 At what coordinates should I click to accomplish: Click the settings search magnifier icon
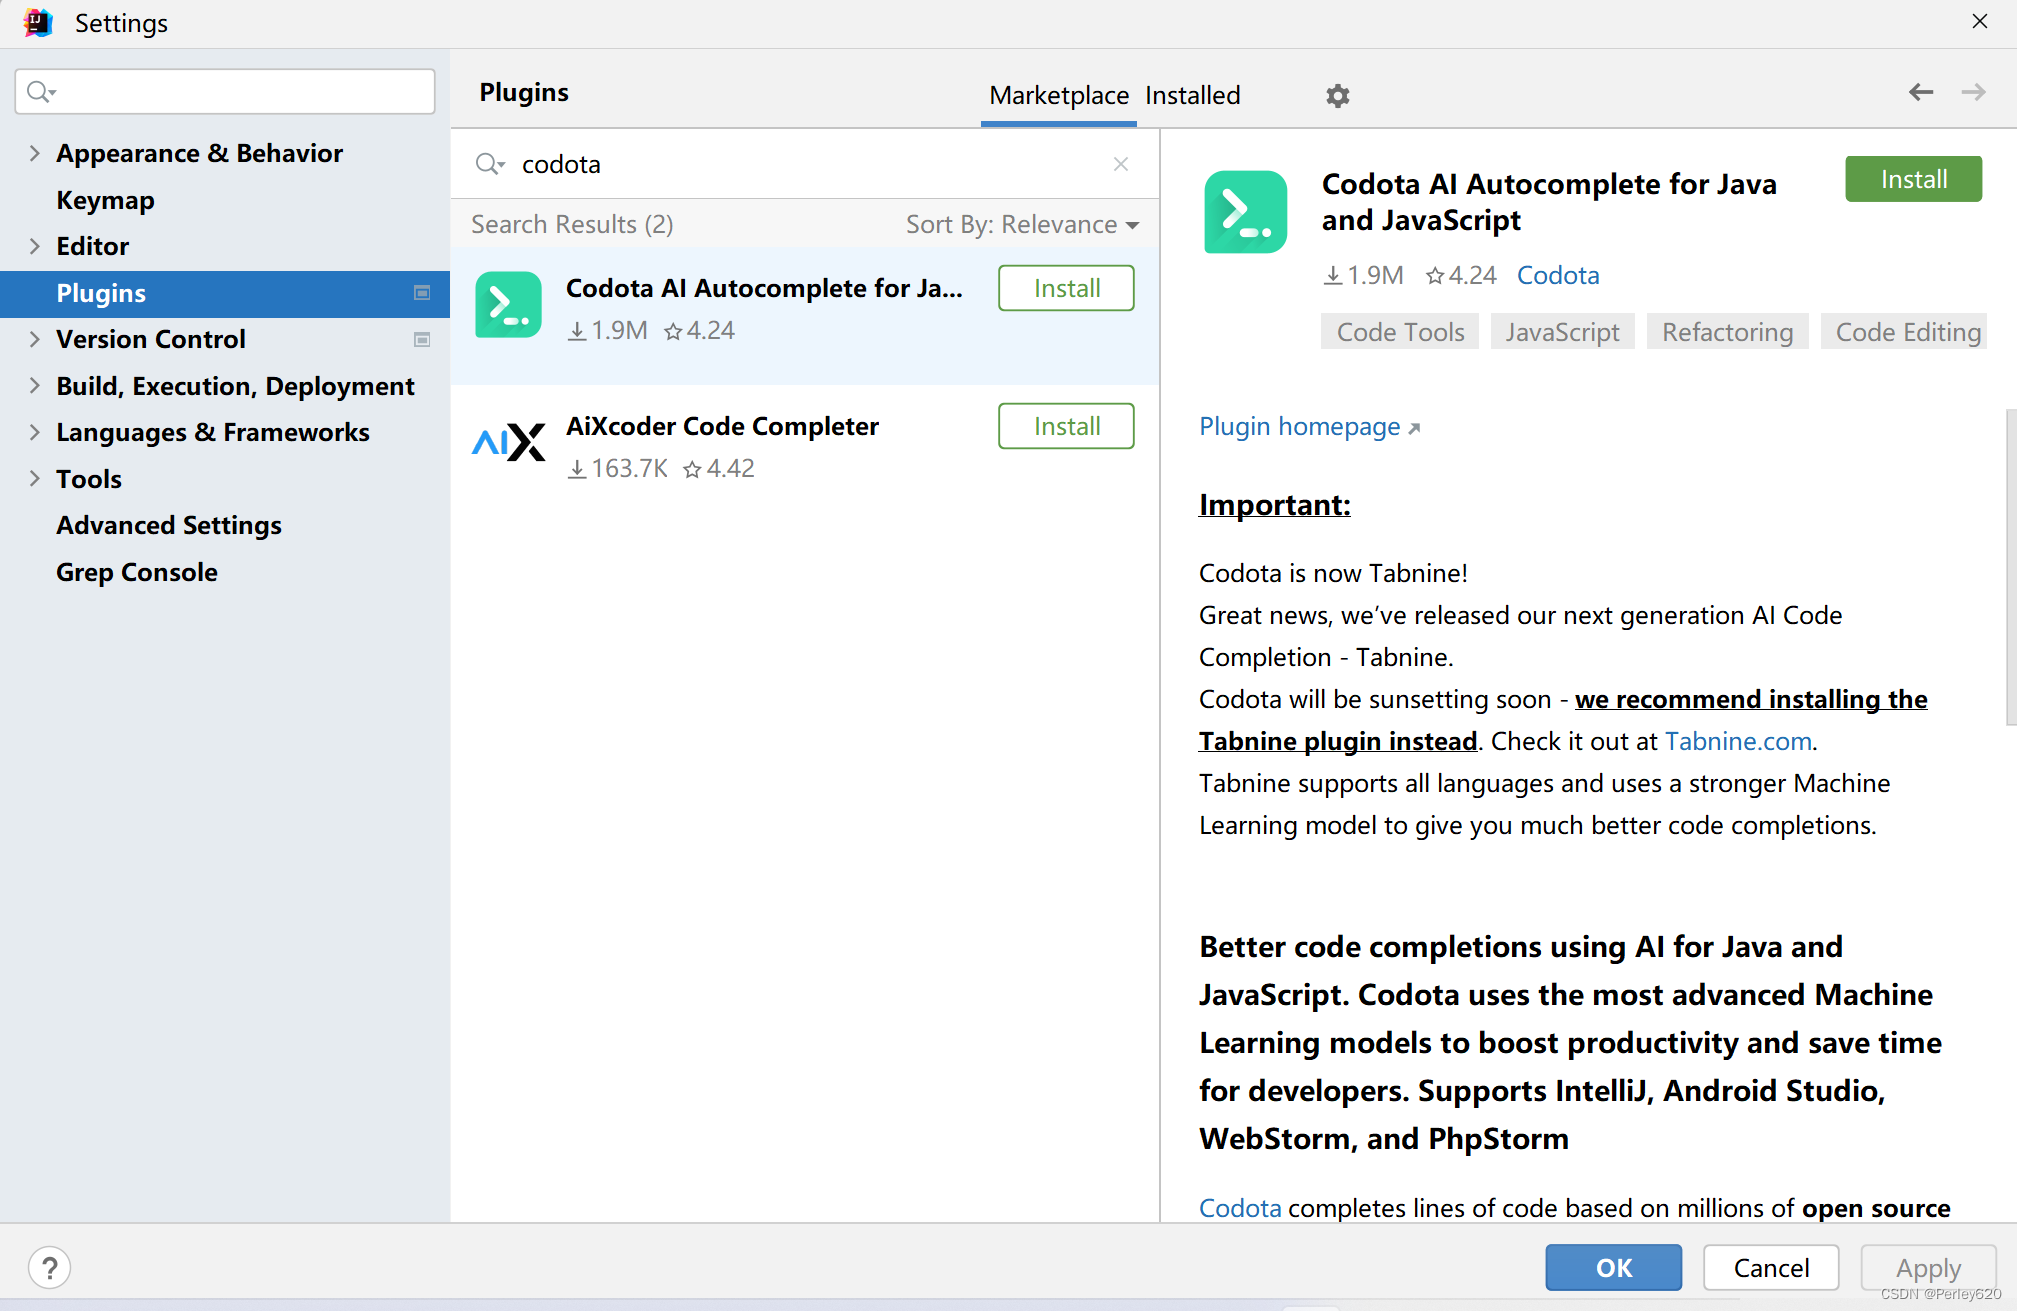(41, 92)
